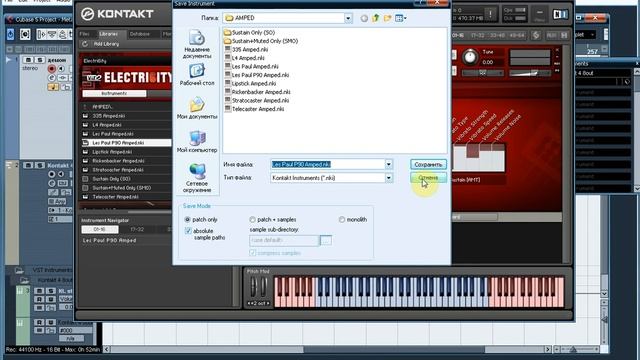Solo Cubase track 1
The image size is (640, 360).
click(x=40, y=60)
